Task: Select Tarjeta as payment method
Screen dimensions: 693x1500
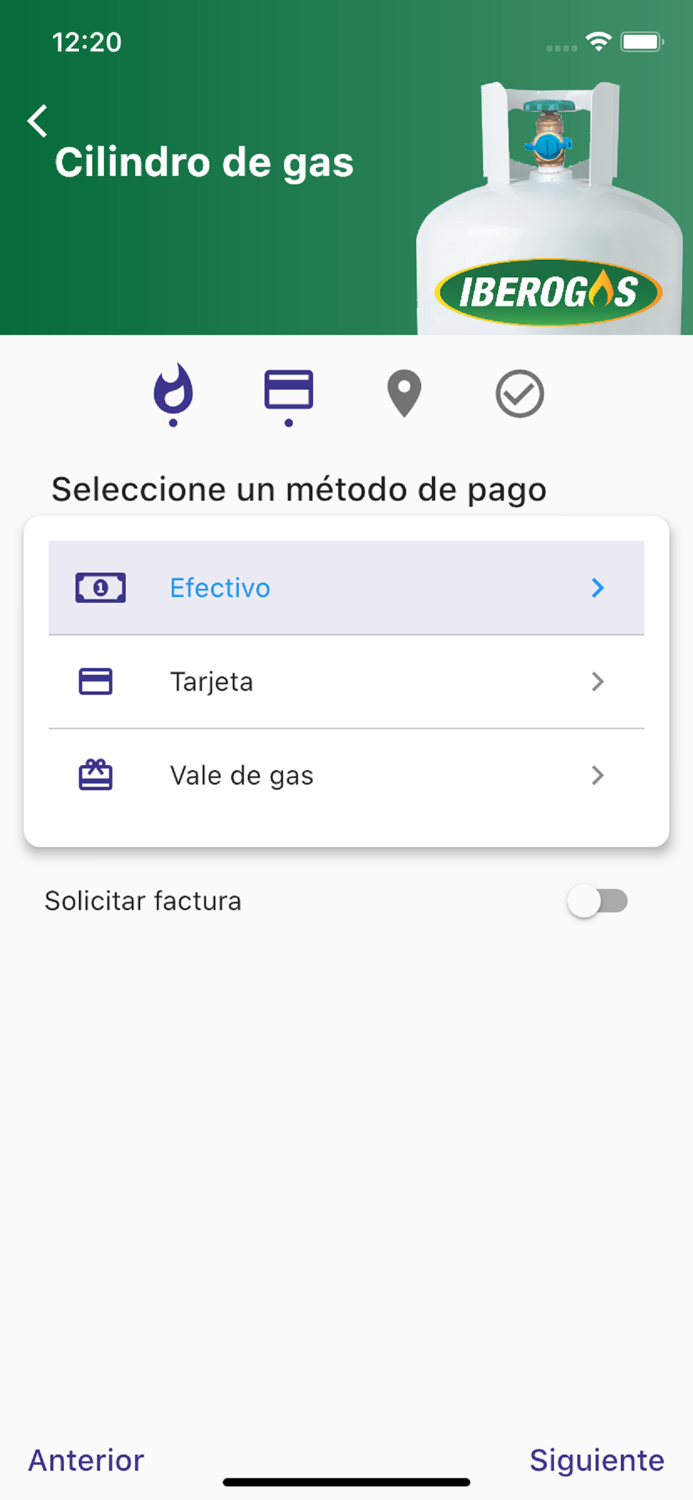Action: click(211, 681)
